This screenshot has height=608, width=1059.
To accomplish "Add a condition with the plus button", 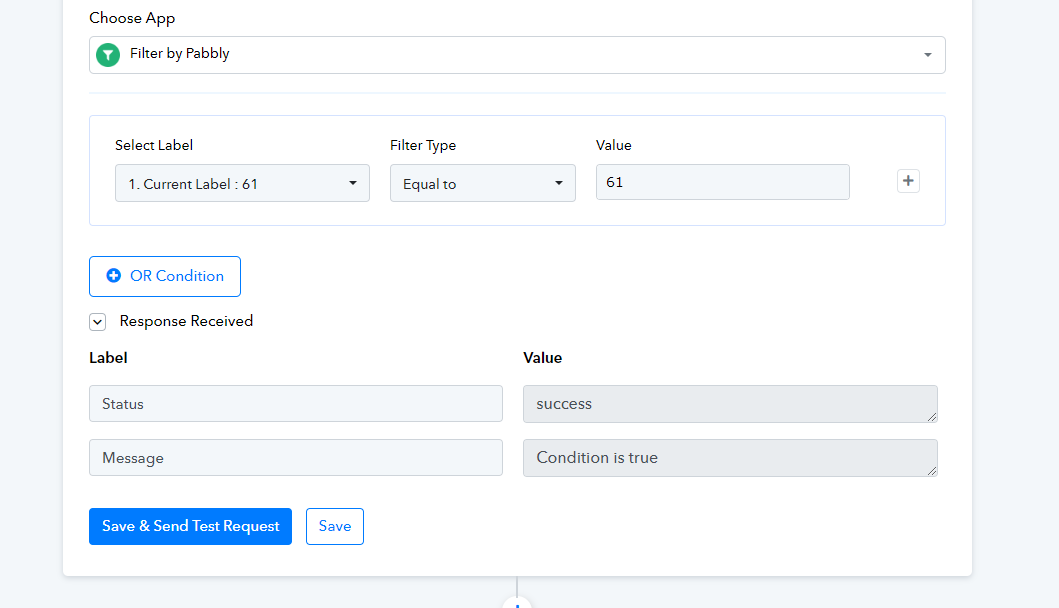I will 908,181.
